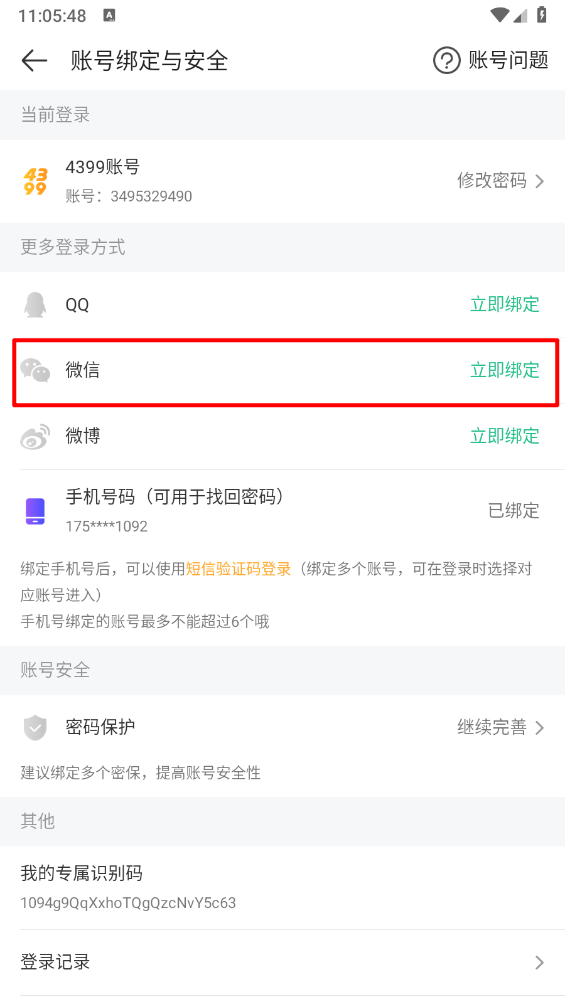
Task: Open the 登录记录 row
Action: 282,962
